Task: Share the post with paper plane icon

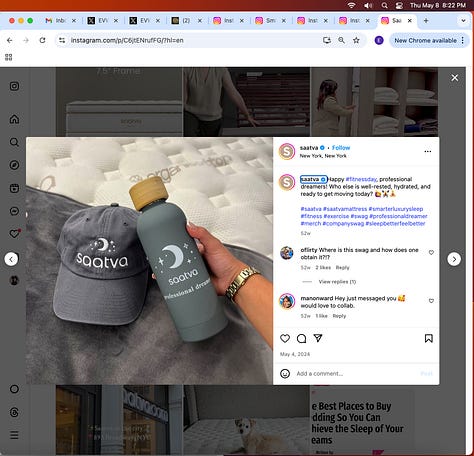Action: click(x=318, y=338)
